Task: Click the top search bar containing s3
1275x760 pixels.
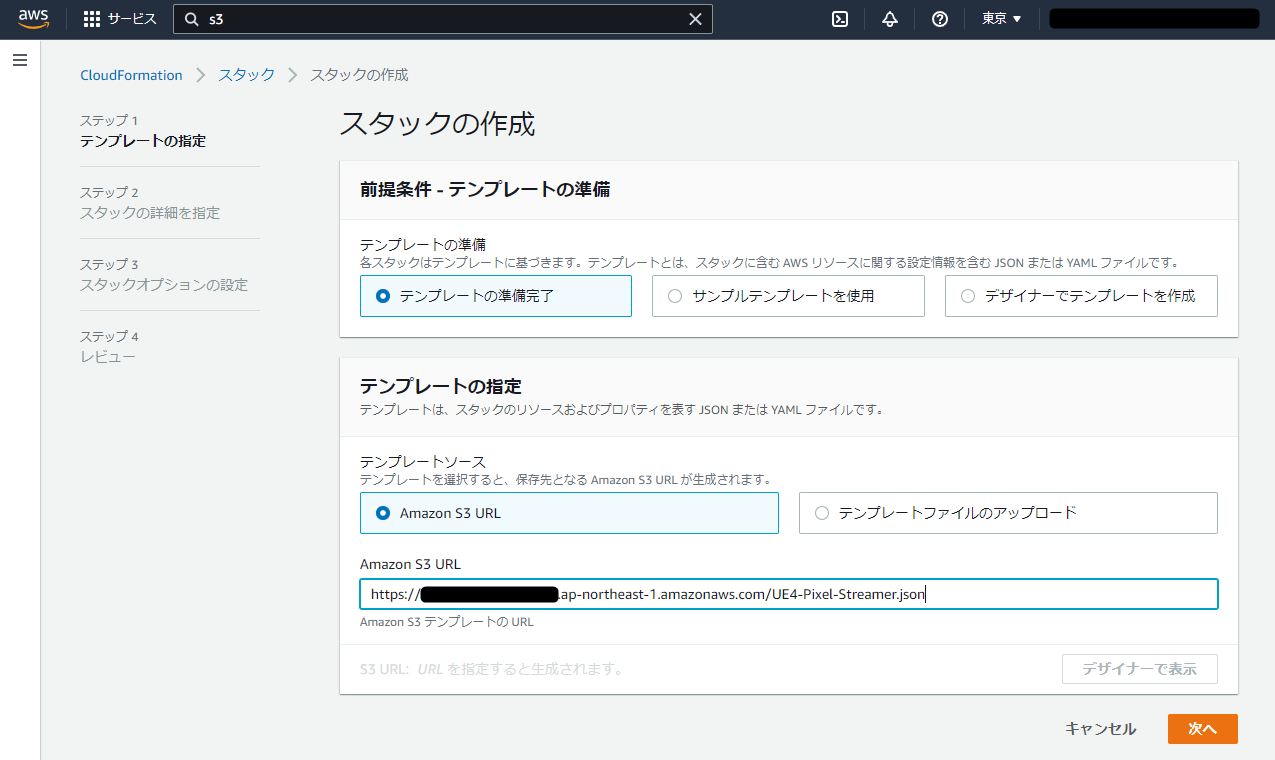Action: pyautogui.click(x=443, y=19)
